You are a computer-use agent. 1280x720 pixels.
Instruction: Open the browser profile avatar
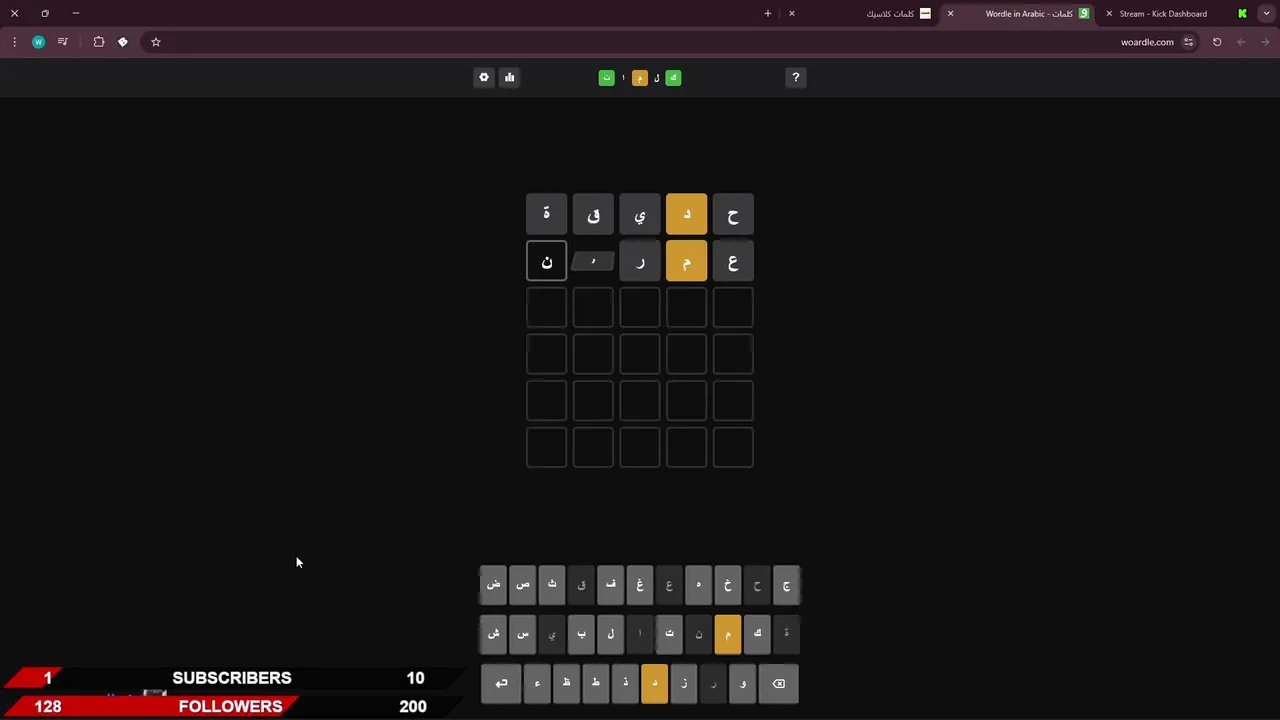point(38,42)
